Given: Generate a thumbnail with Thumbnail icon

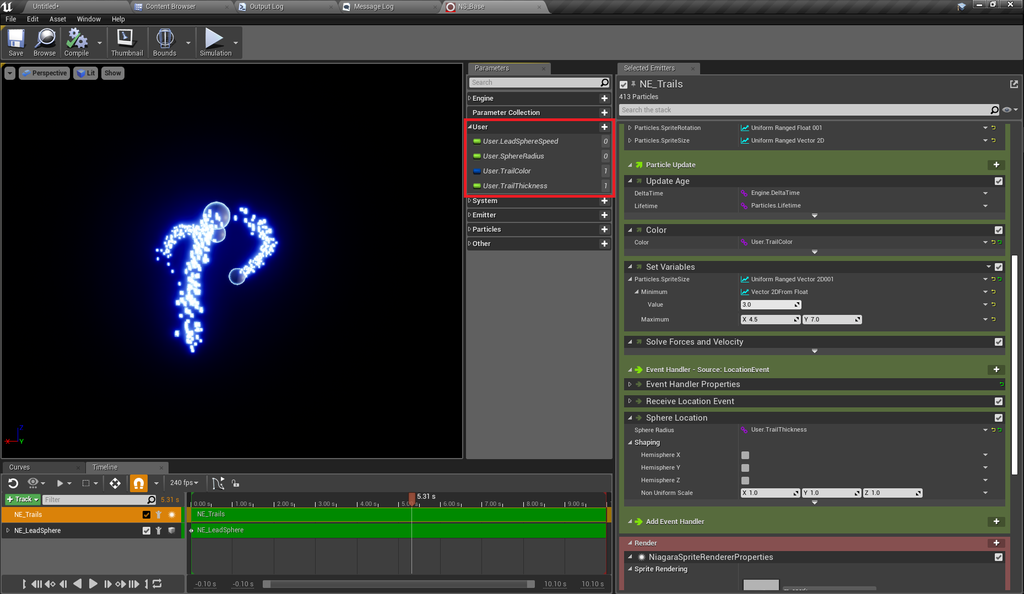Looking at the screenshot, I should click(127, 42).
